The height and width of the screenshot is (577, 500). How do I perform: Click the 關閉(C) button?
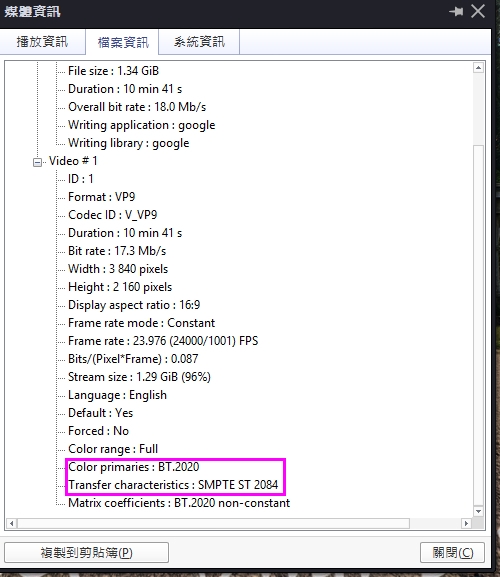[x=453, y=552]
